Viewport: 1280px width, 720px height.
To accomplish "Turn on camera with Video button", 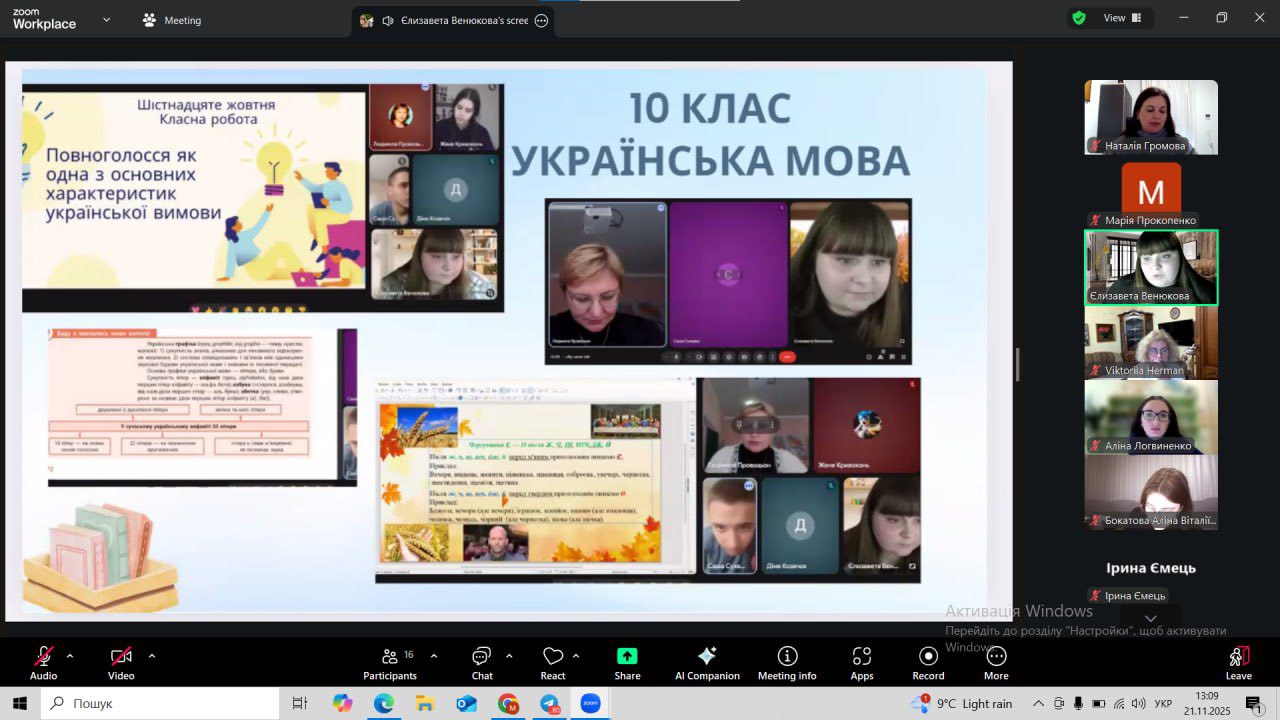I will 121,662.
